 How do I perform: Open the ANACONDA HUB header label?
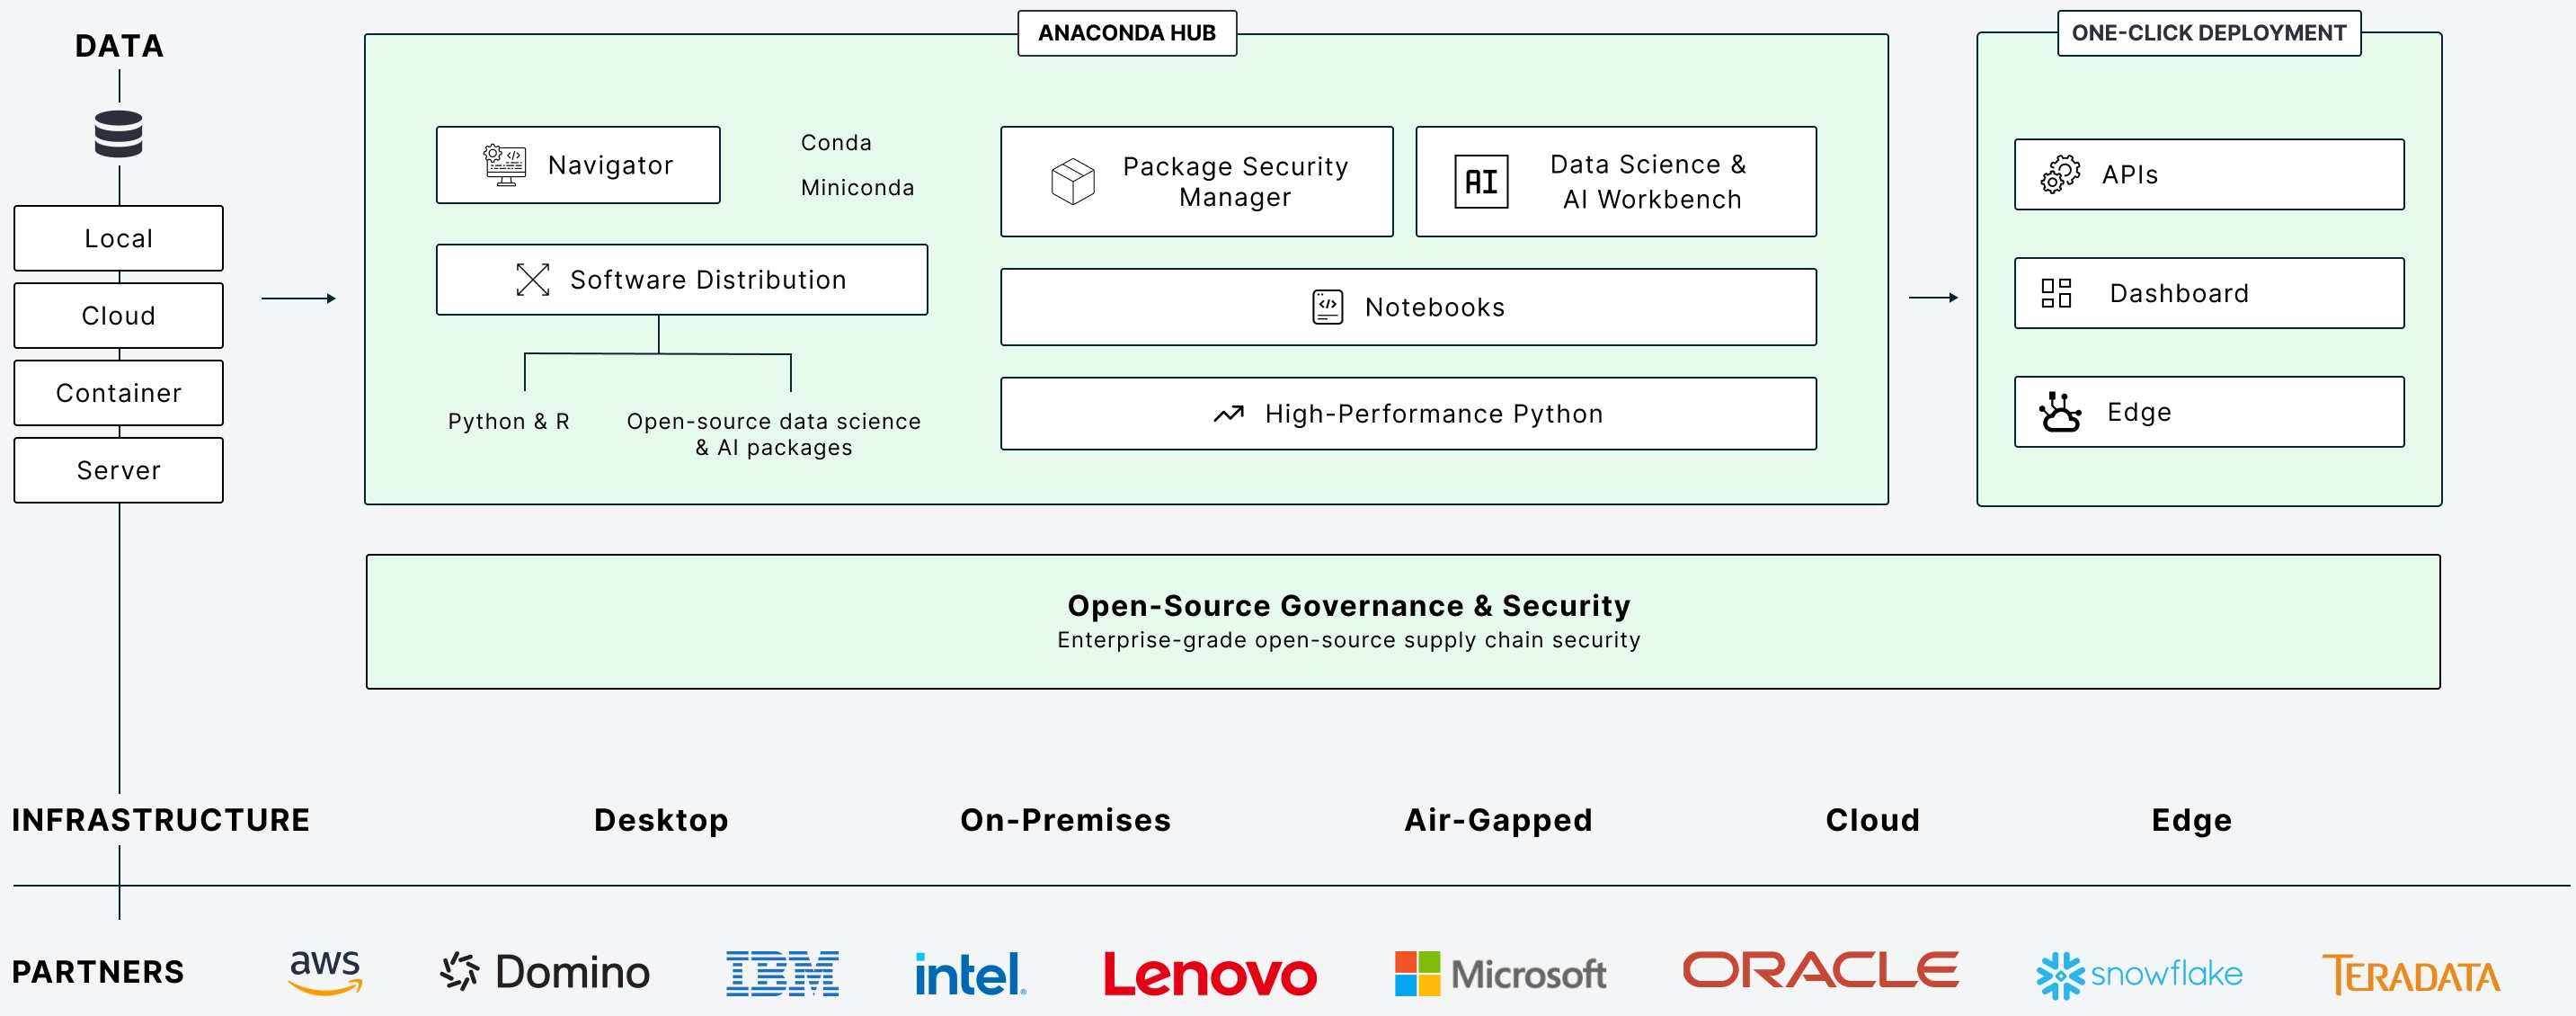(x=1128, y=33)
